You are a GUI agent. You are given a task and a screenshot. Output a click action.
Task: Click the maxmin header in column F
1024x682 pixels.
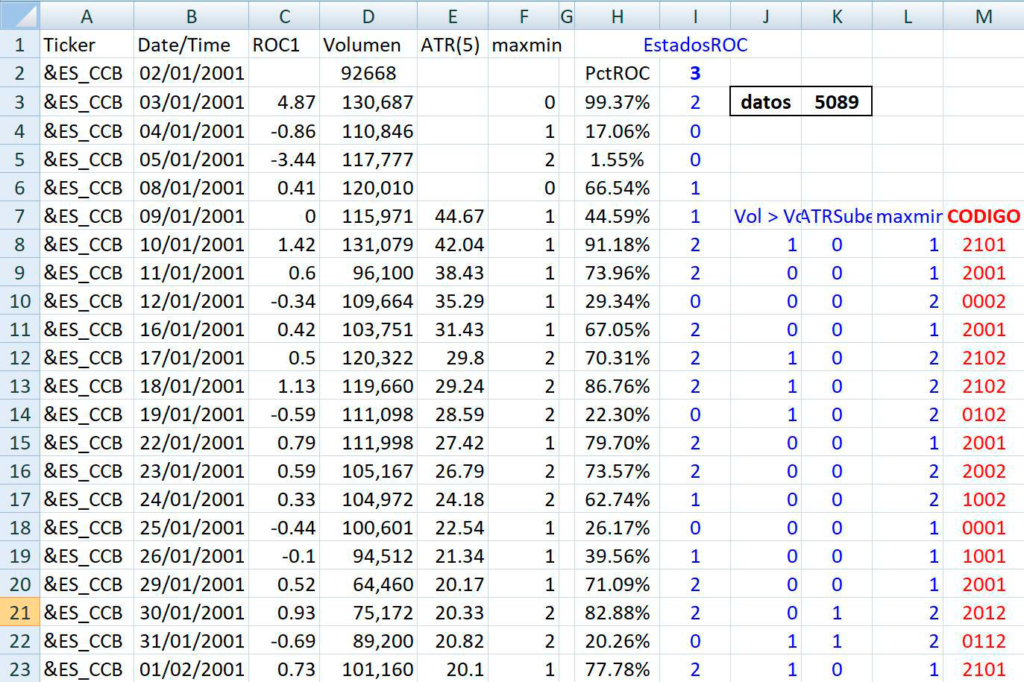coord(524,45)
